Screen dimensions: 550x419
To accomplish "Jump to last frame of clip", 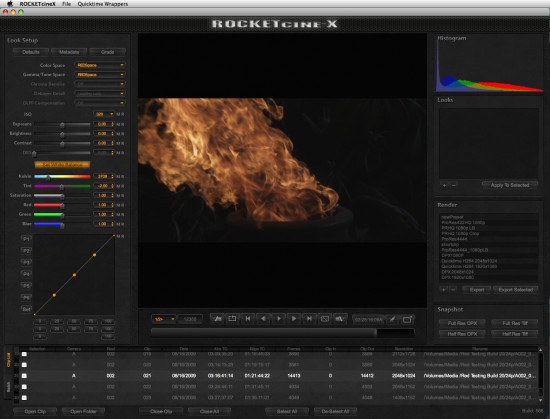I will coord(309,319).
